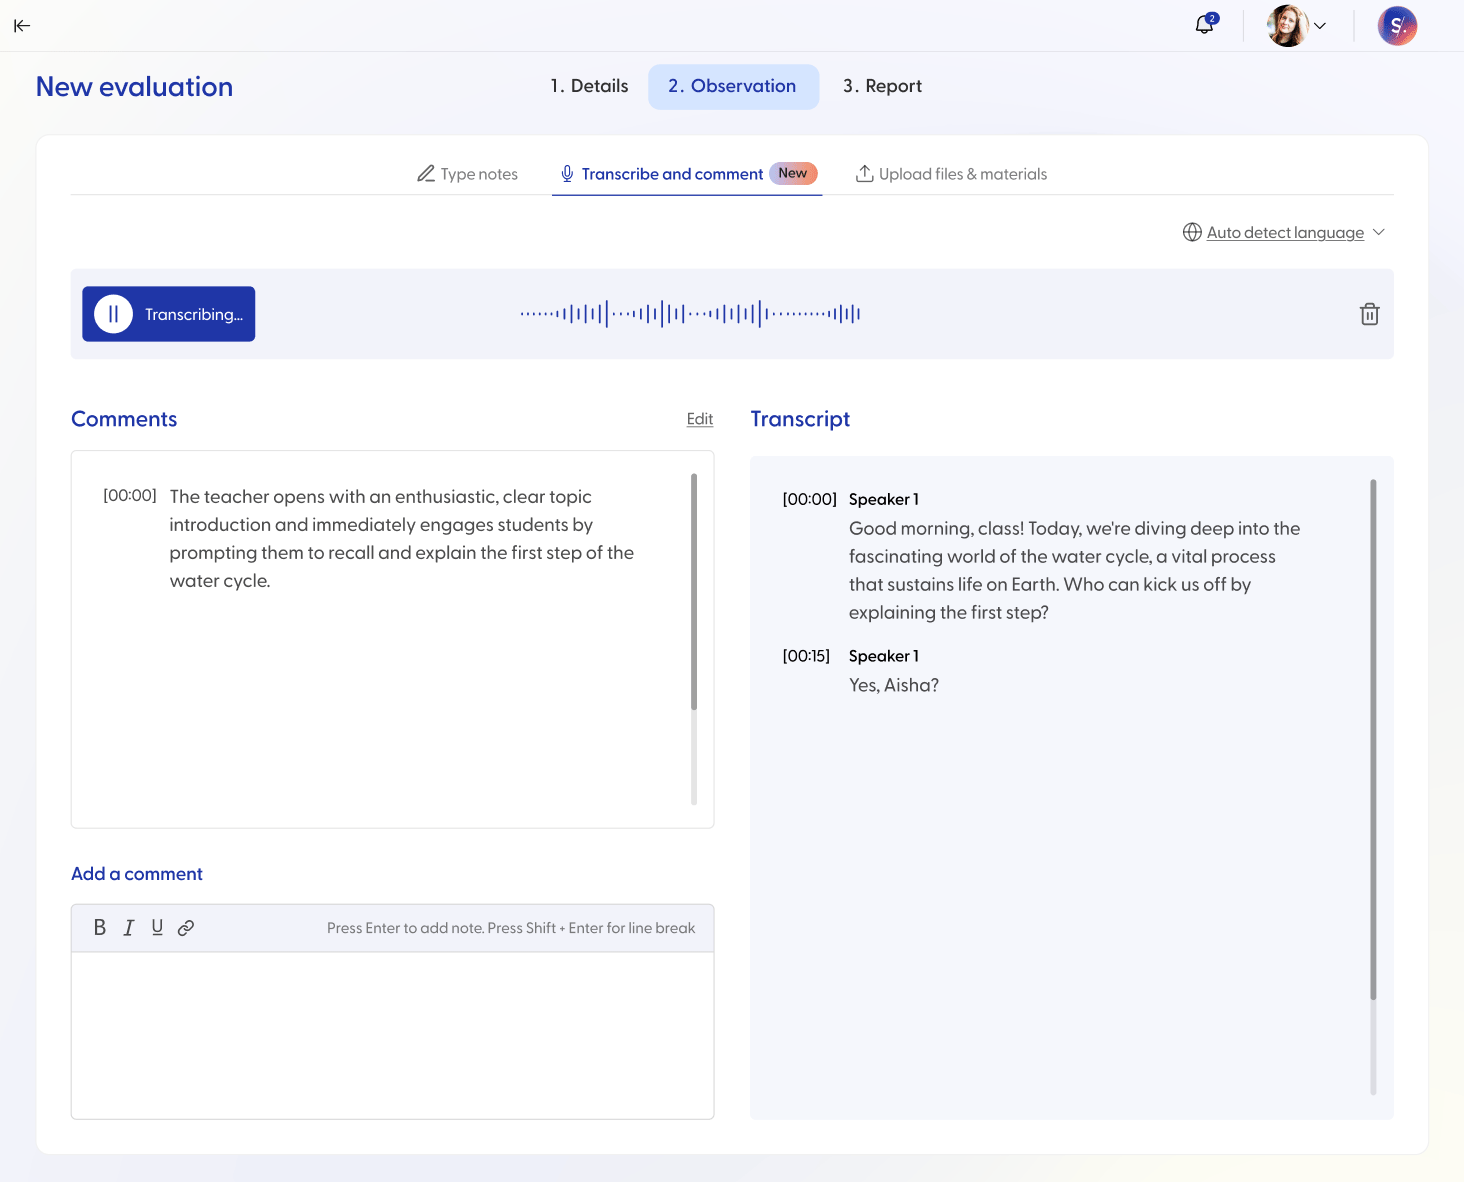Toggle bold formatting in comment editor

100,927
